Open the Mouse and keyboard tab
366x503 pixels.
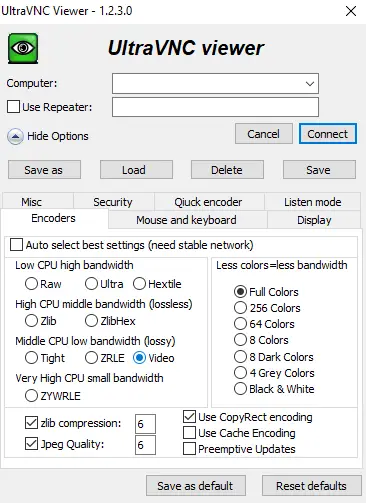pyautogui.click(x=187, y=220)
